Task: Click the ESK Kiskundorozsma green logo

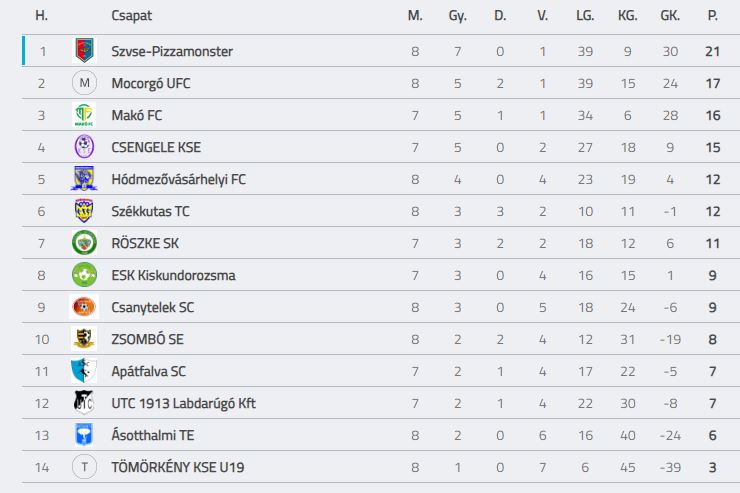Action: point(84,275)
